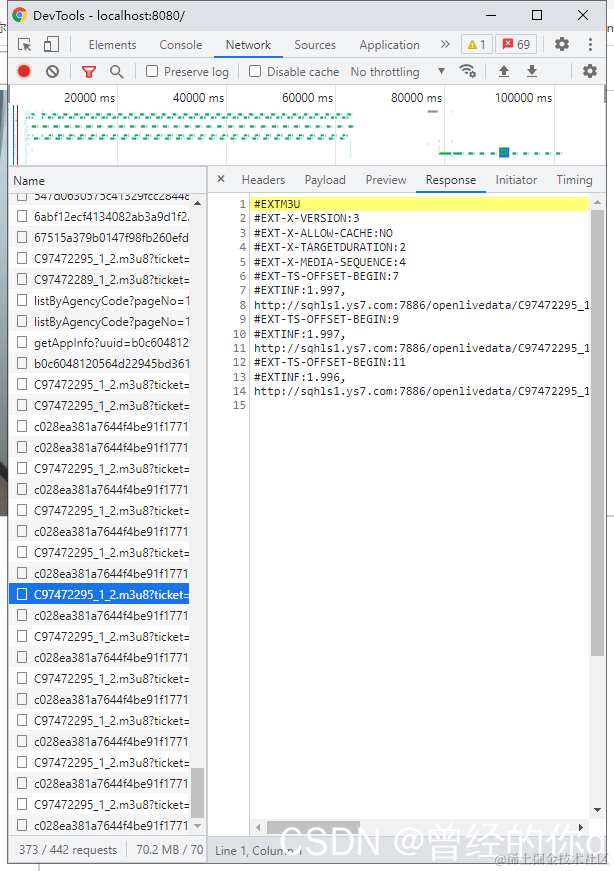View the request Preview tab
Screen dimensions: 614x871
click(x=386, y=180)
